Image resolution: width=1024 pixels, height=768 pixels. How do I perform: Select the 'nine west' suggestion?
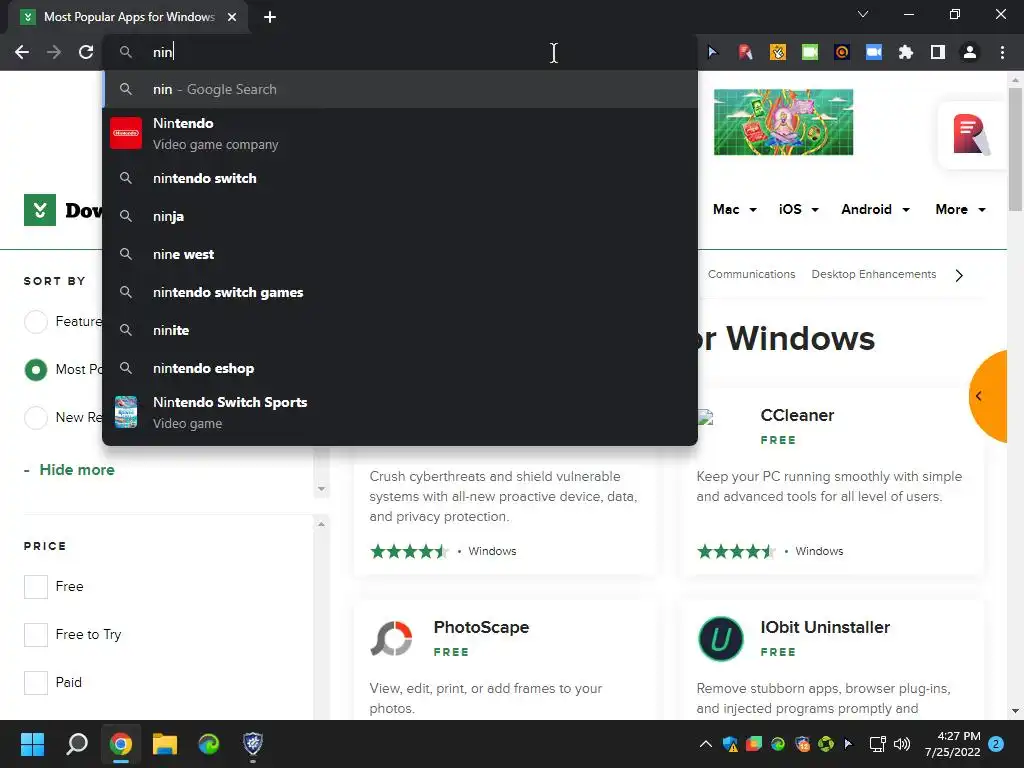(400, 254)
